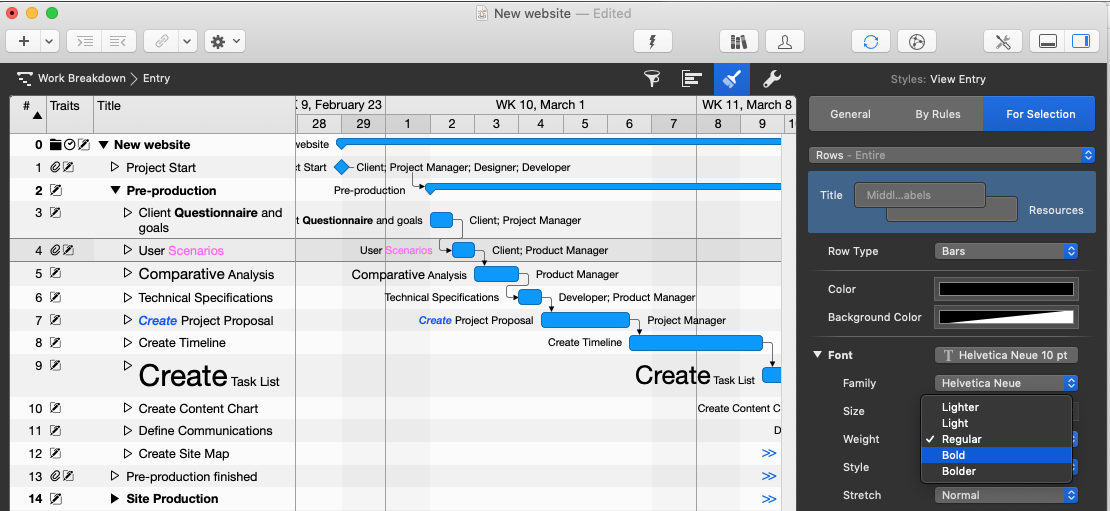Image resolution: width=1110 pixels, height=511 pixels.
Task: Click the resources person icon
Action: tap(785, 41)
